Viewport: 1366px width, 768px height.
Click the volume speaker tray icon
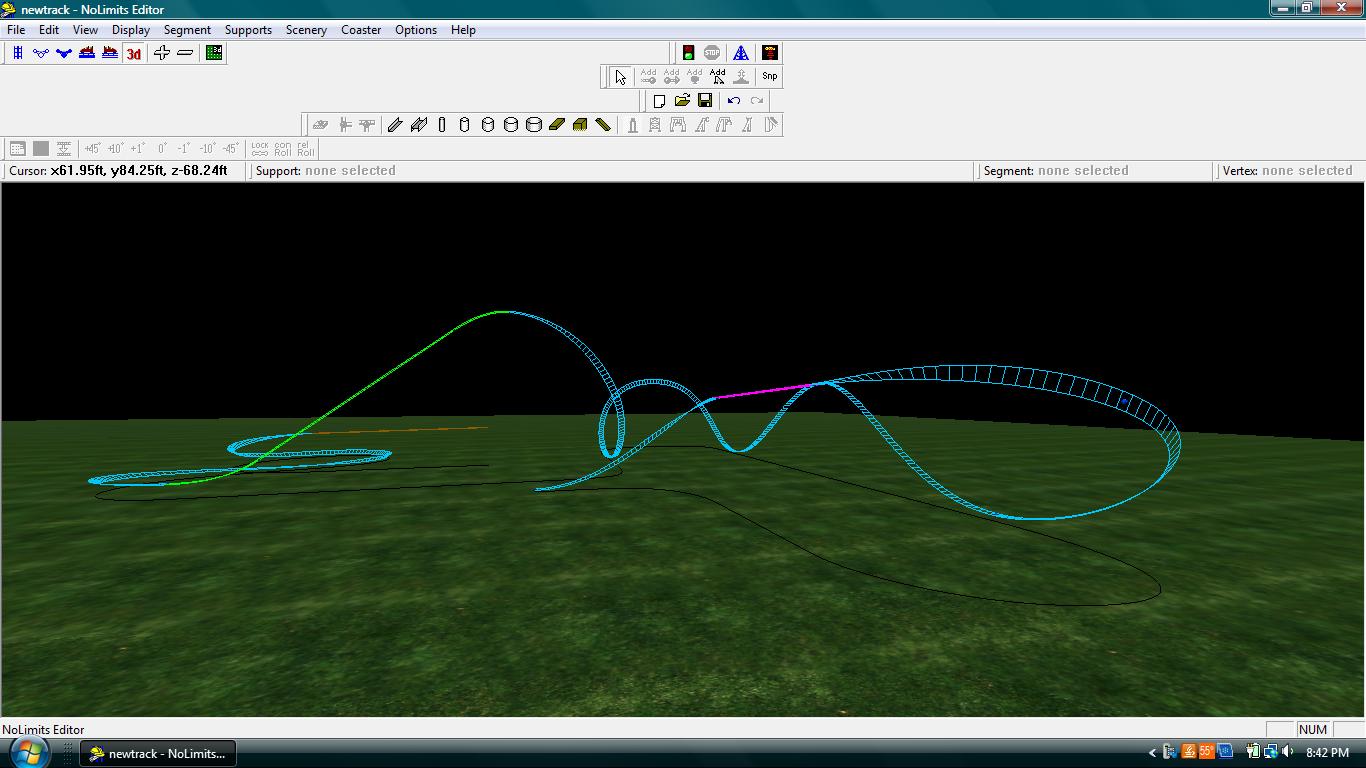pos(1288,752)
